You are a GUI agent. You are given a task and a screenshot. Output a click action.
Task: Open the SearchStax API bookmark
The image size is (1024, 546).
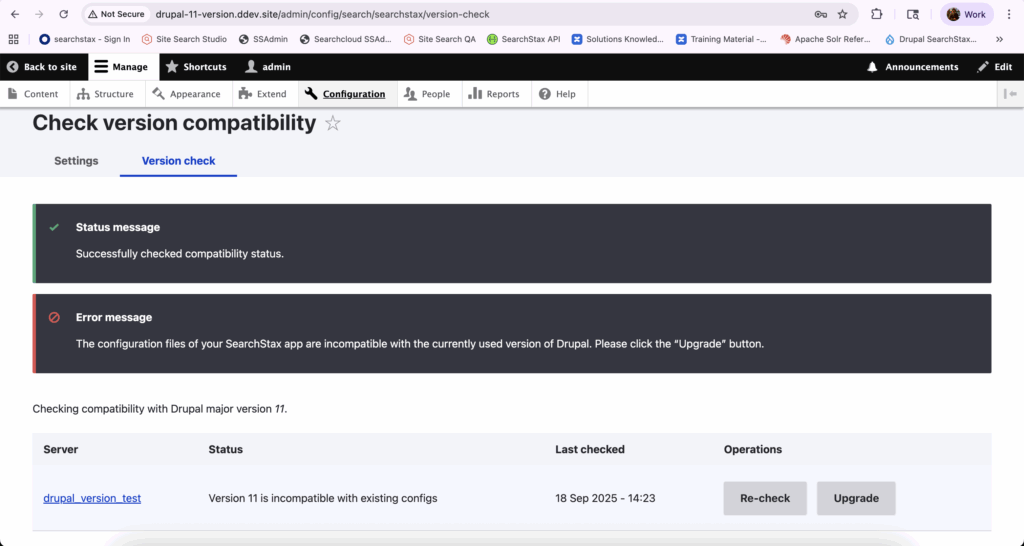524,39
